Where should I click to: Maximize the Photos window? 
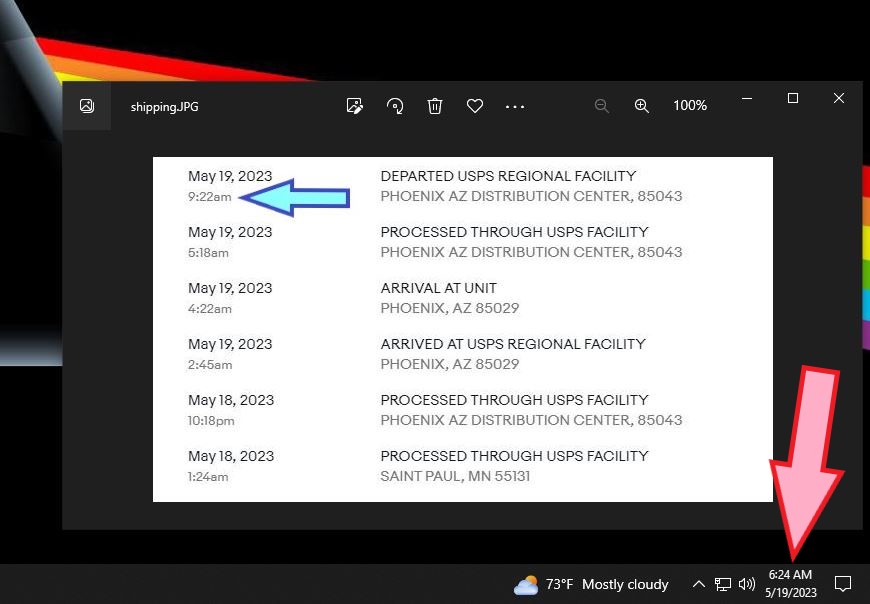coord(793,98)
